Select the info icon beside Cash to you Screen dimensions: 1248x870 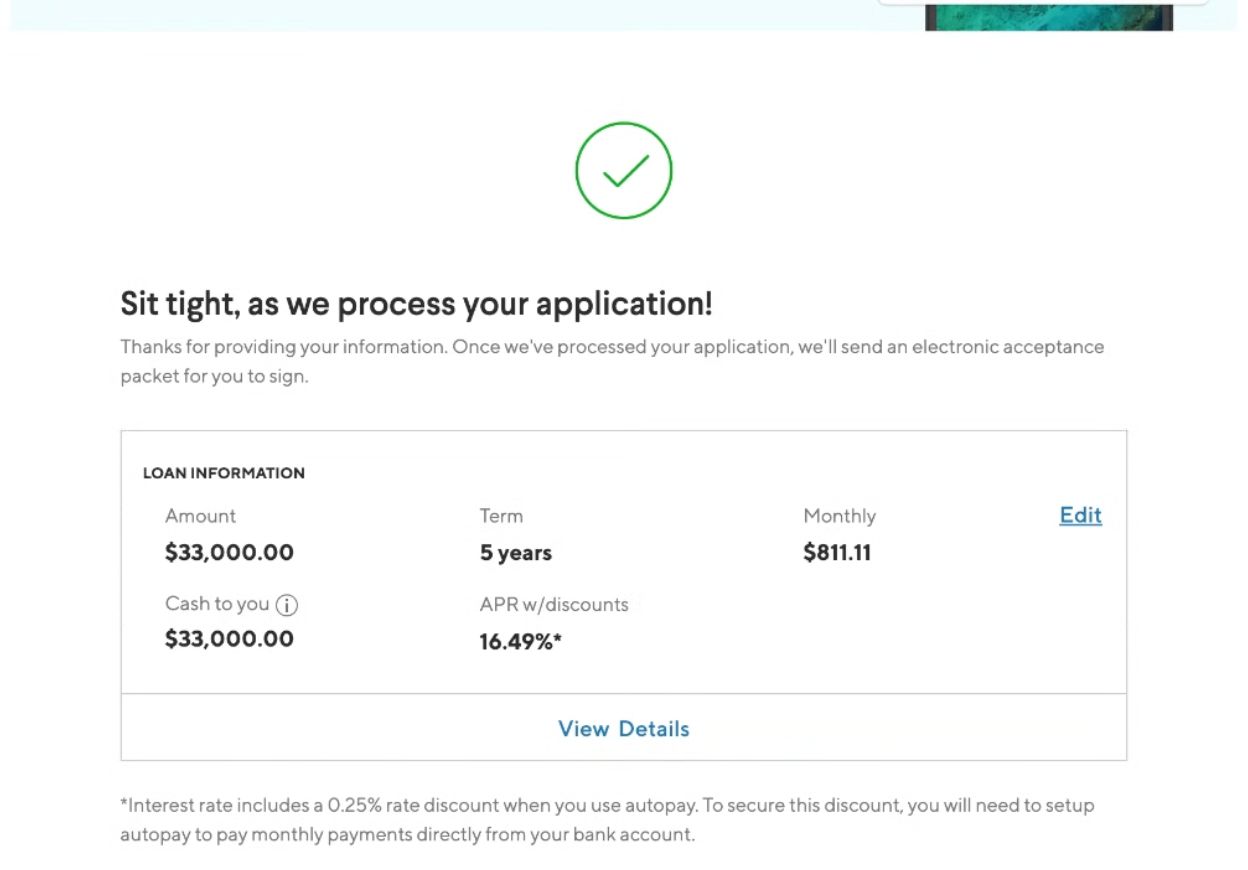tap(289, 604)
